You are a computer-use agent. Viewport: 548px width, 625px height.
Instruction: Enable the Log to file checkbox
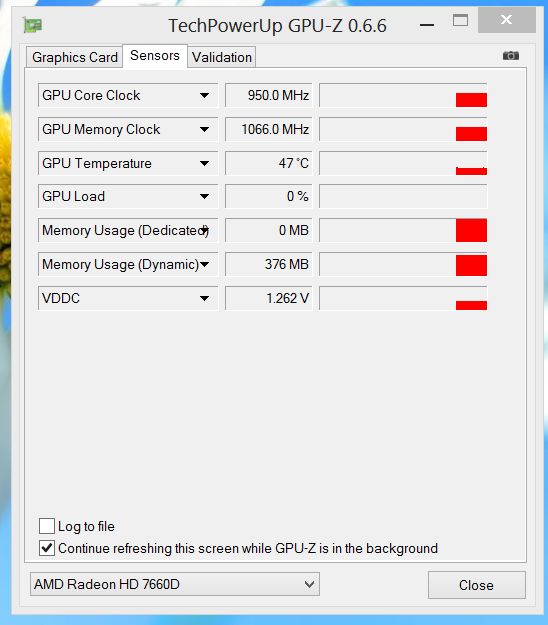47,526
